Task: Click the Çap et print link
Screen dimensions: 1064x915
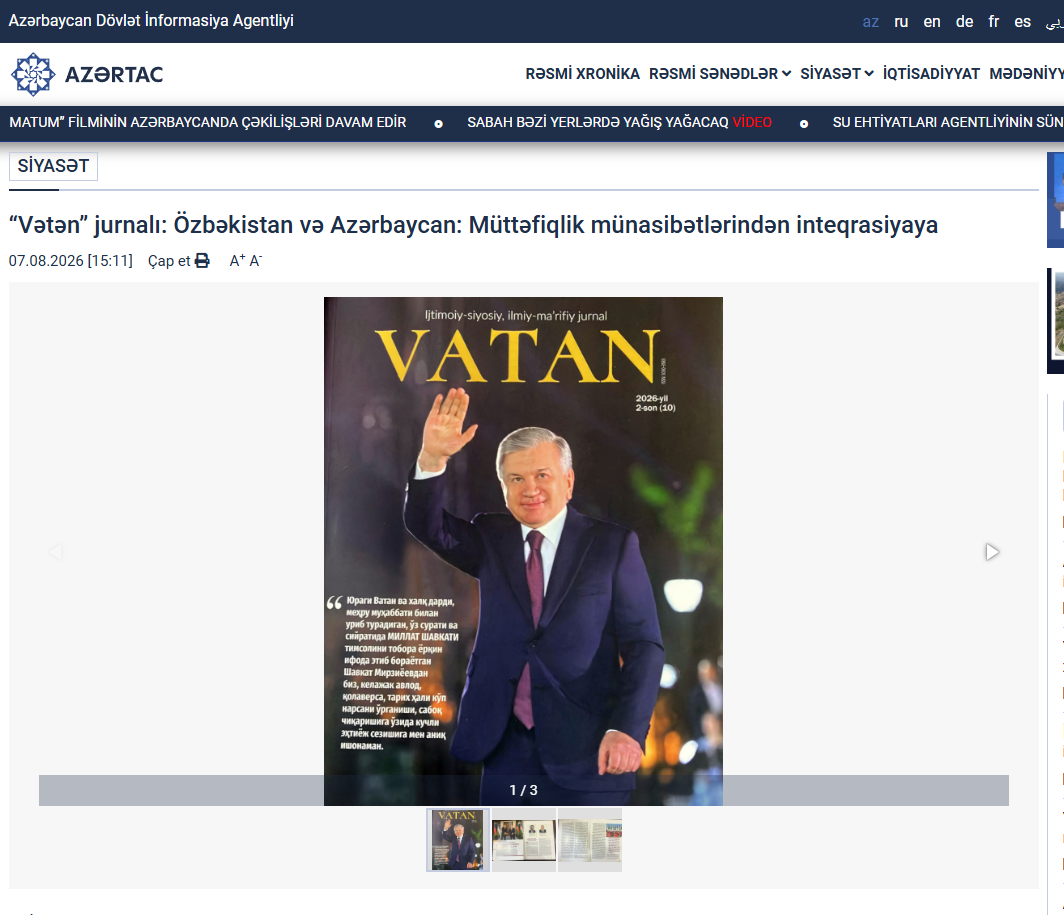Action: pos(178,261)
